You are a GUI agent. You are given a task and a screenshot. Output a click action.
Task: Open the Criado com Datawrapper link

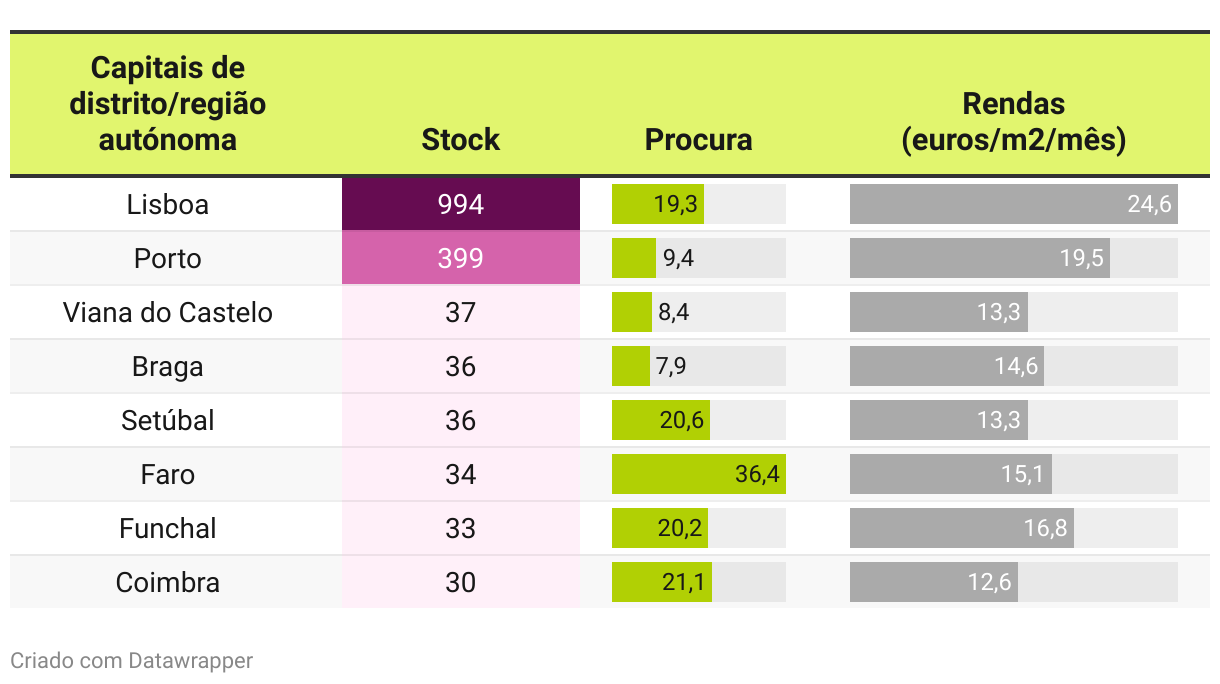pos(131,661)
